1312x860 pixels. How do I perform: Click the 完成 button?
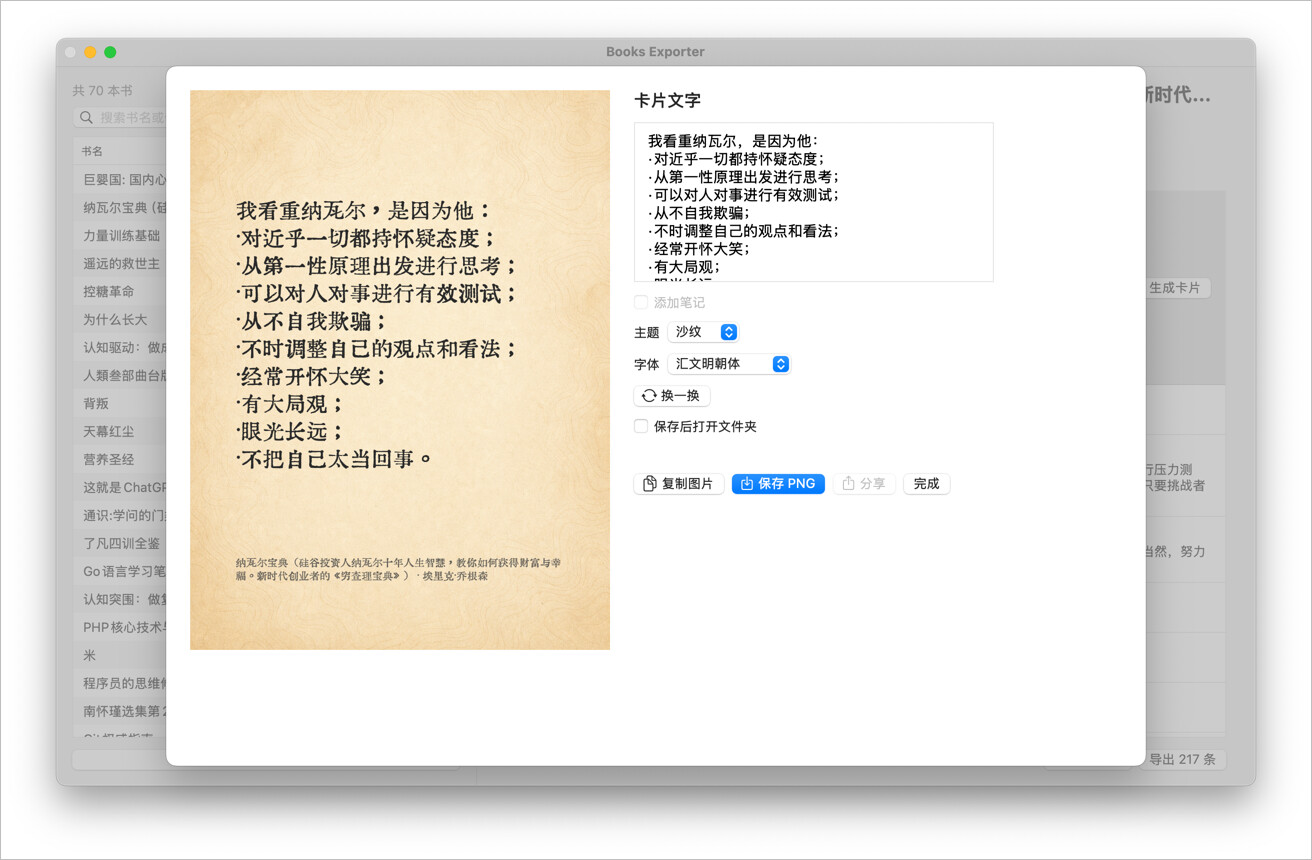pyautogui.click(x=926, y=484)
